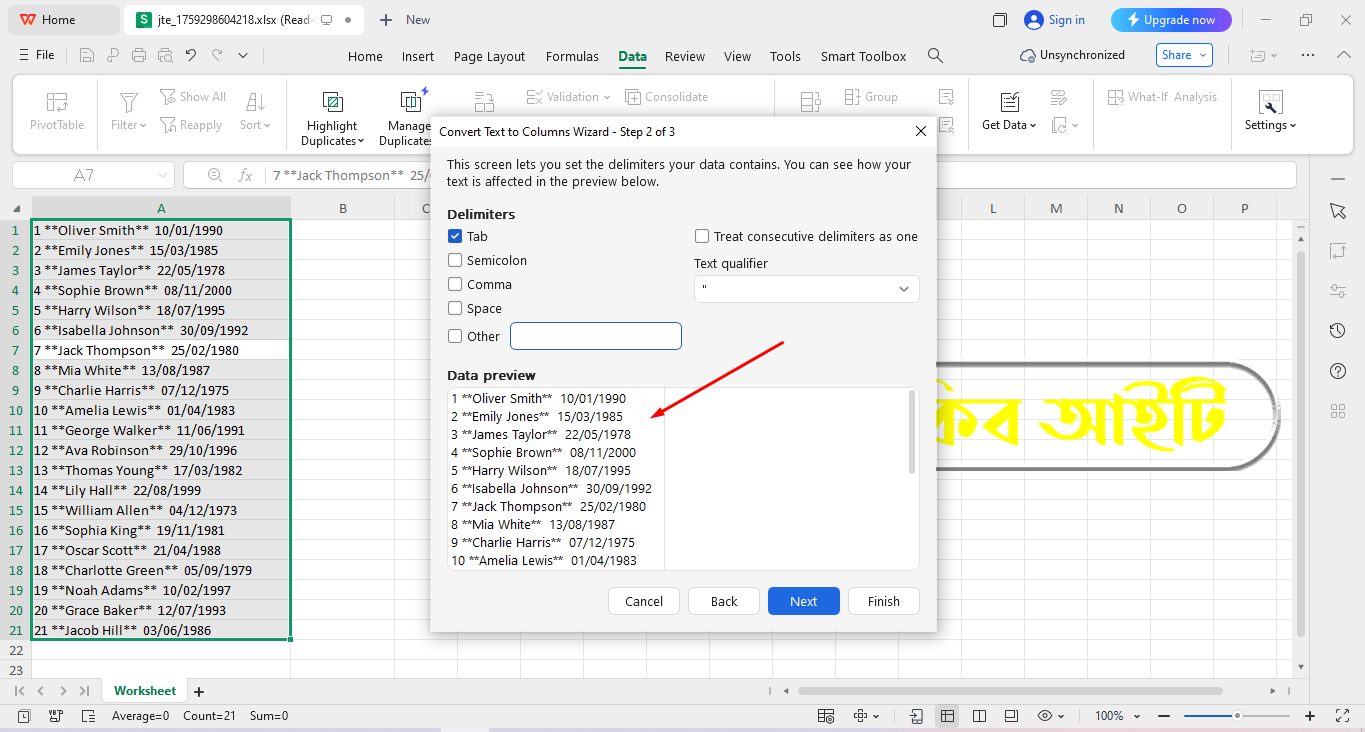Click the Other delimiter text field
This screenshot has width=1365, height=732.
pyautogui.click(x=596, y=336)
